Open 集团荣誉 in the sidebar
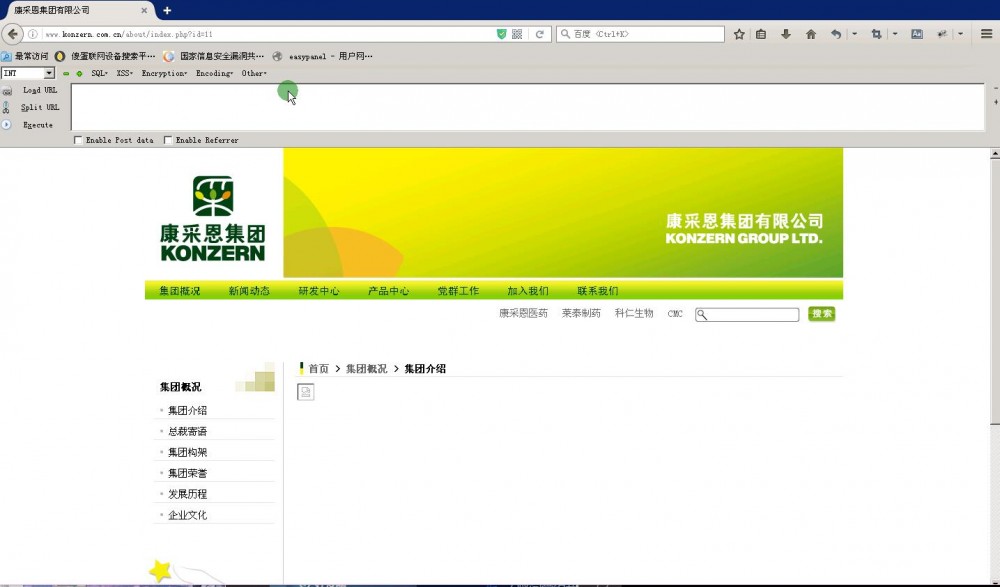This screenshot has width=1000, height=587. tap(188, 473)
